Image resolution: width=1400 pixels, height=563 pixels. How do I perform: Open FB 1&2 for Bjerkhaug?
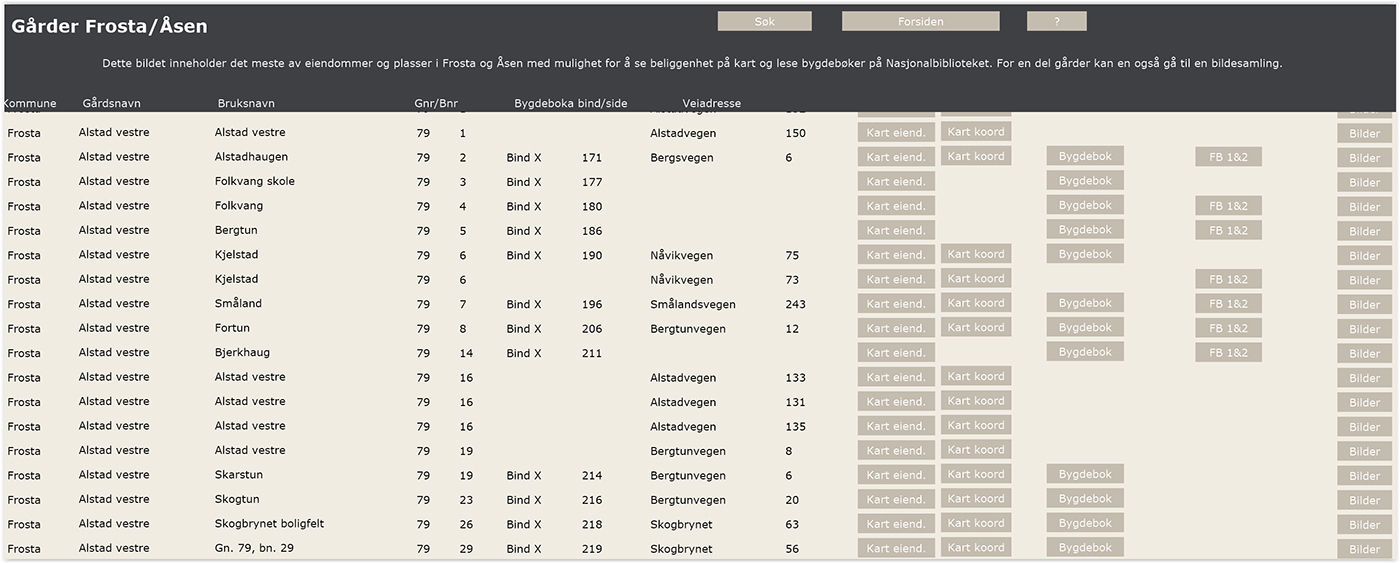(x=1228, y=352)
